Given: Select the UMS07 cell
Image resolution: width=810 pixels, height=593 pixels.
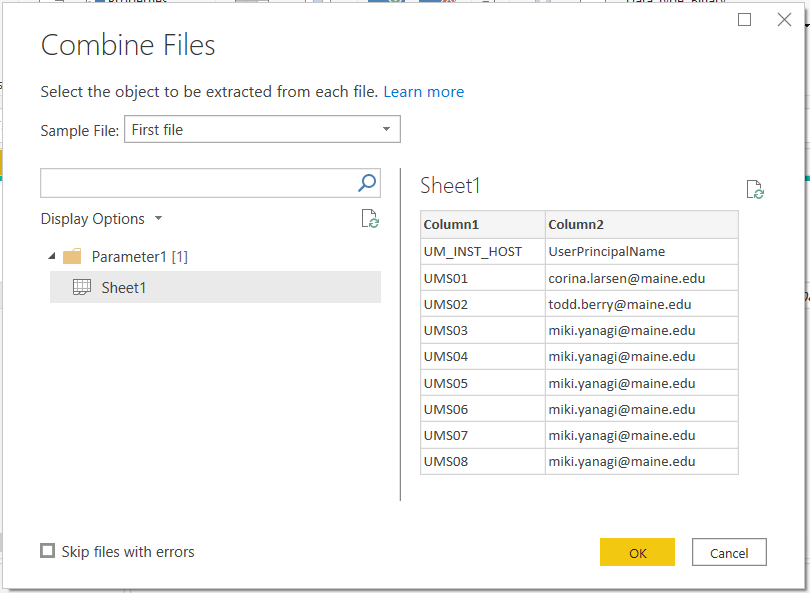Looking at the screenshot, I should click(483, 435).
